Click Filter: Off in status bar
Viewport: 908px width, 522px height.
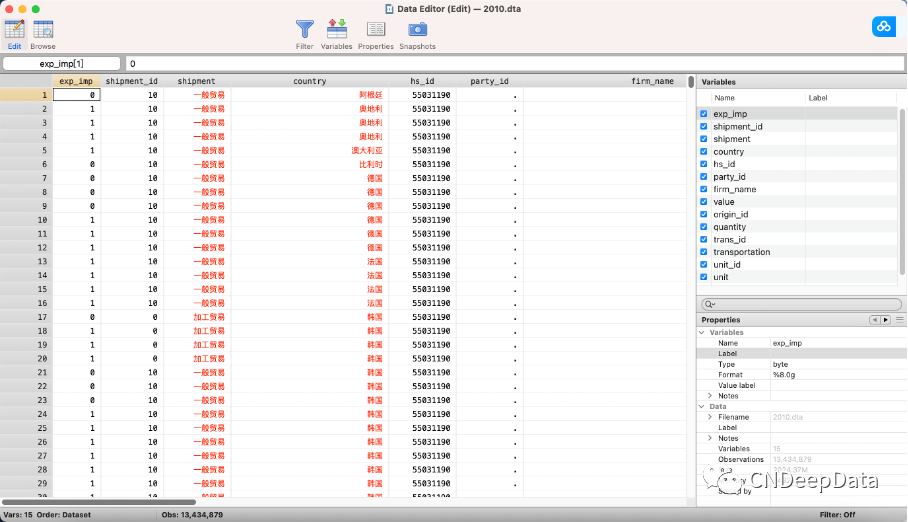coord(837,514)
